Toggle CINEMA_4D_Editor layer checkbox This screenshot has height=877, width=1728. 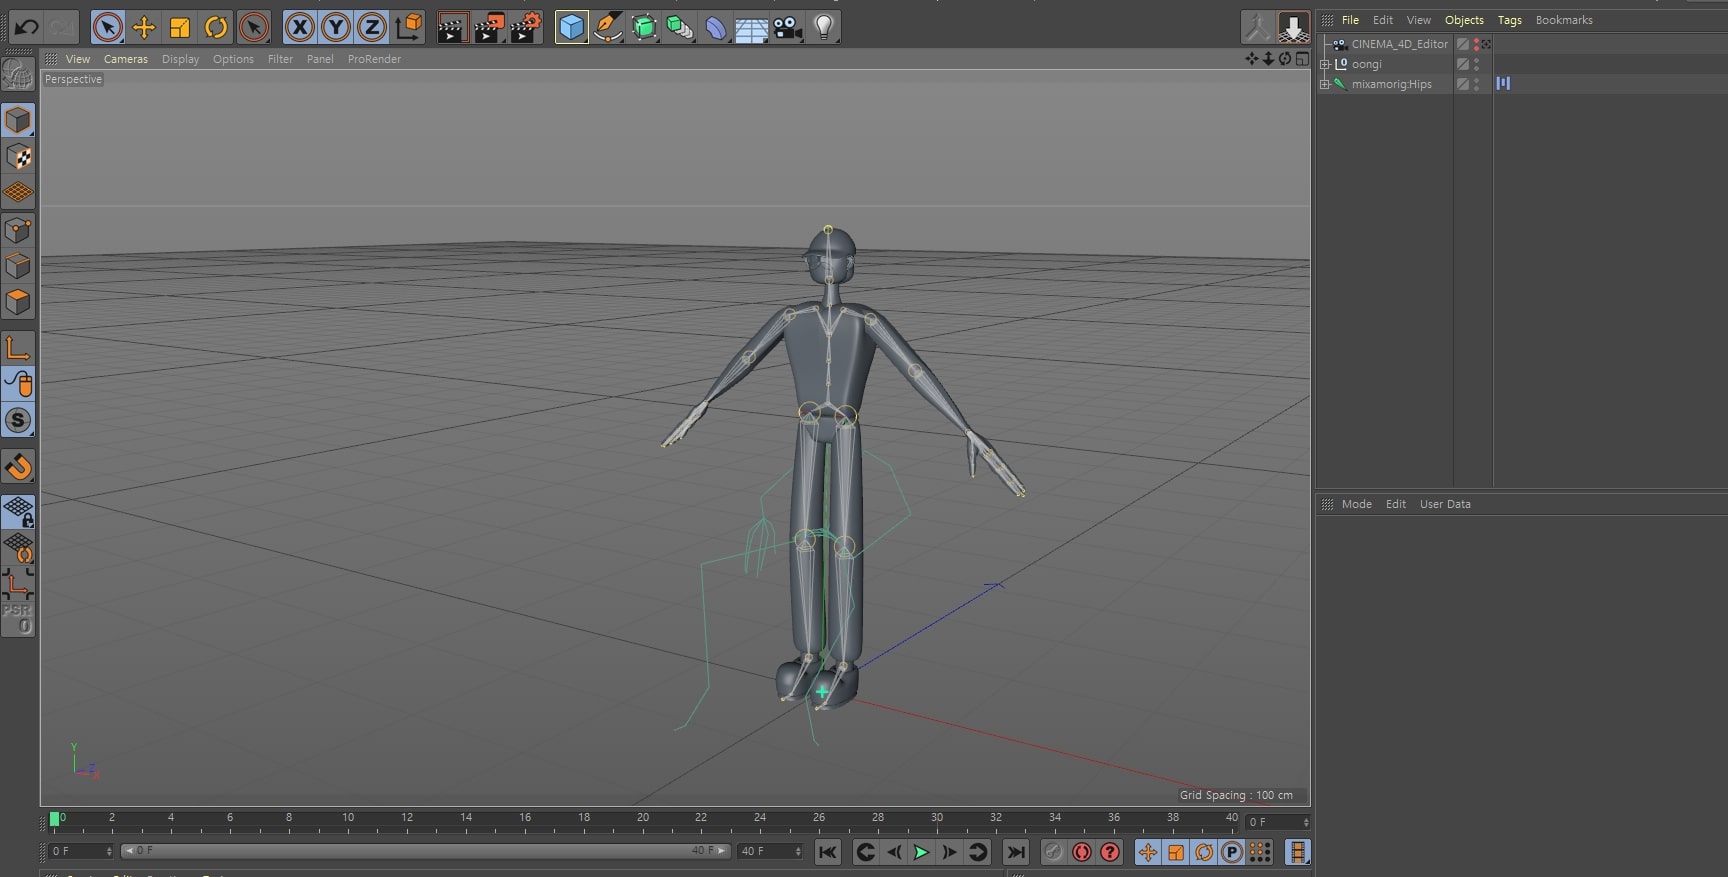(1463, 44)
